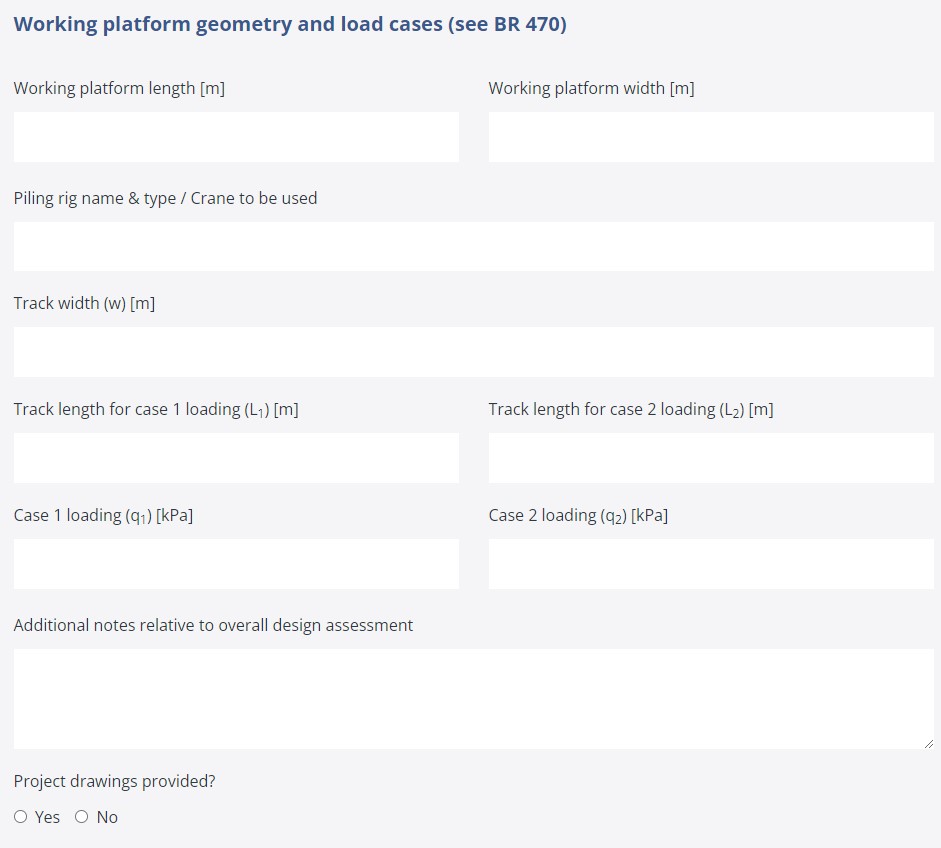Click the 'Working platform geometry and load cases' heading

tap(290, 24)
